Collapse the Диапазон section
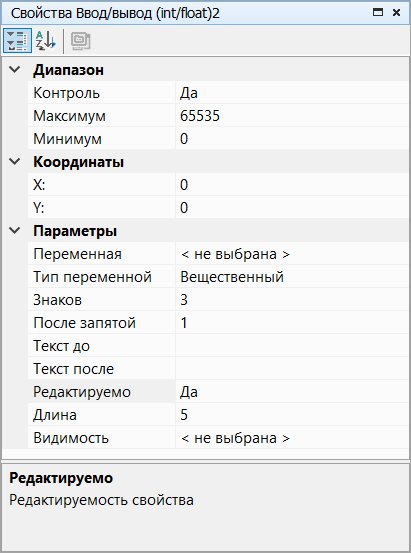This screenshot has width=411, height=553. tap(15, 69)
